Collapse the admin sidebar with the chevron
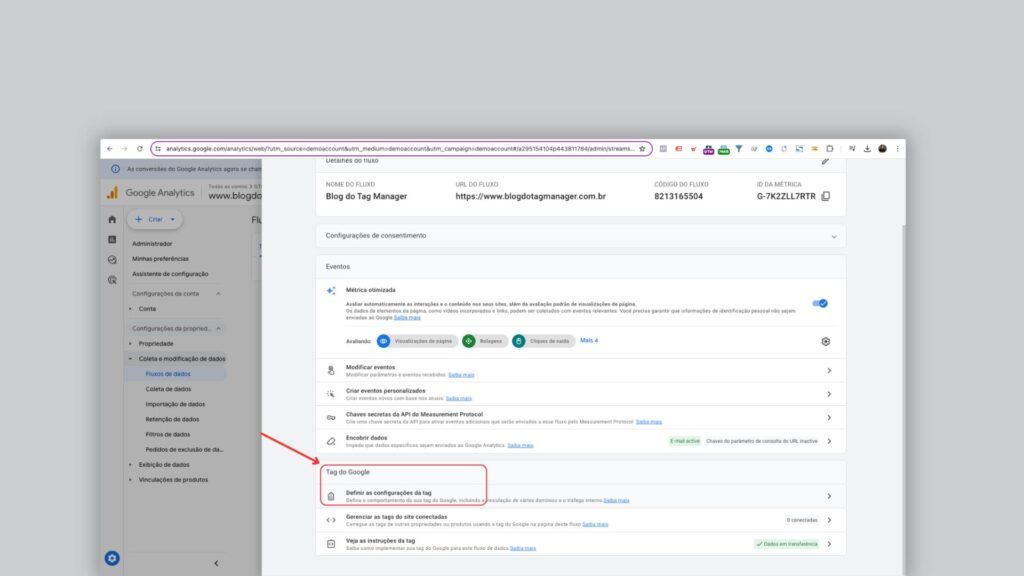Viewport: 1024px width, 576px height. pyautogui.click(x=216, y=563)
